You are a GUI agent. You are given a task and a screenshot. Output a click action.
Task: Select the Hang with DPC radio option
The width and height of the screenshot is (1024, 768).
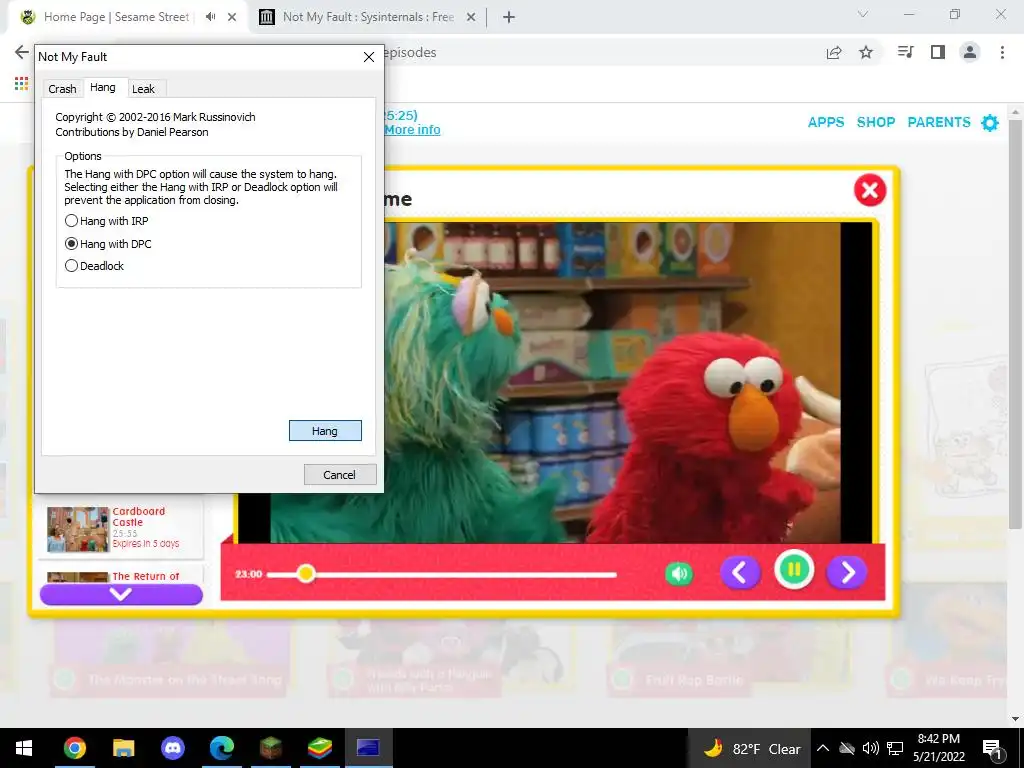pos(108,244)
